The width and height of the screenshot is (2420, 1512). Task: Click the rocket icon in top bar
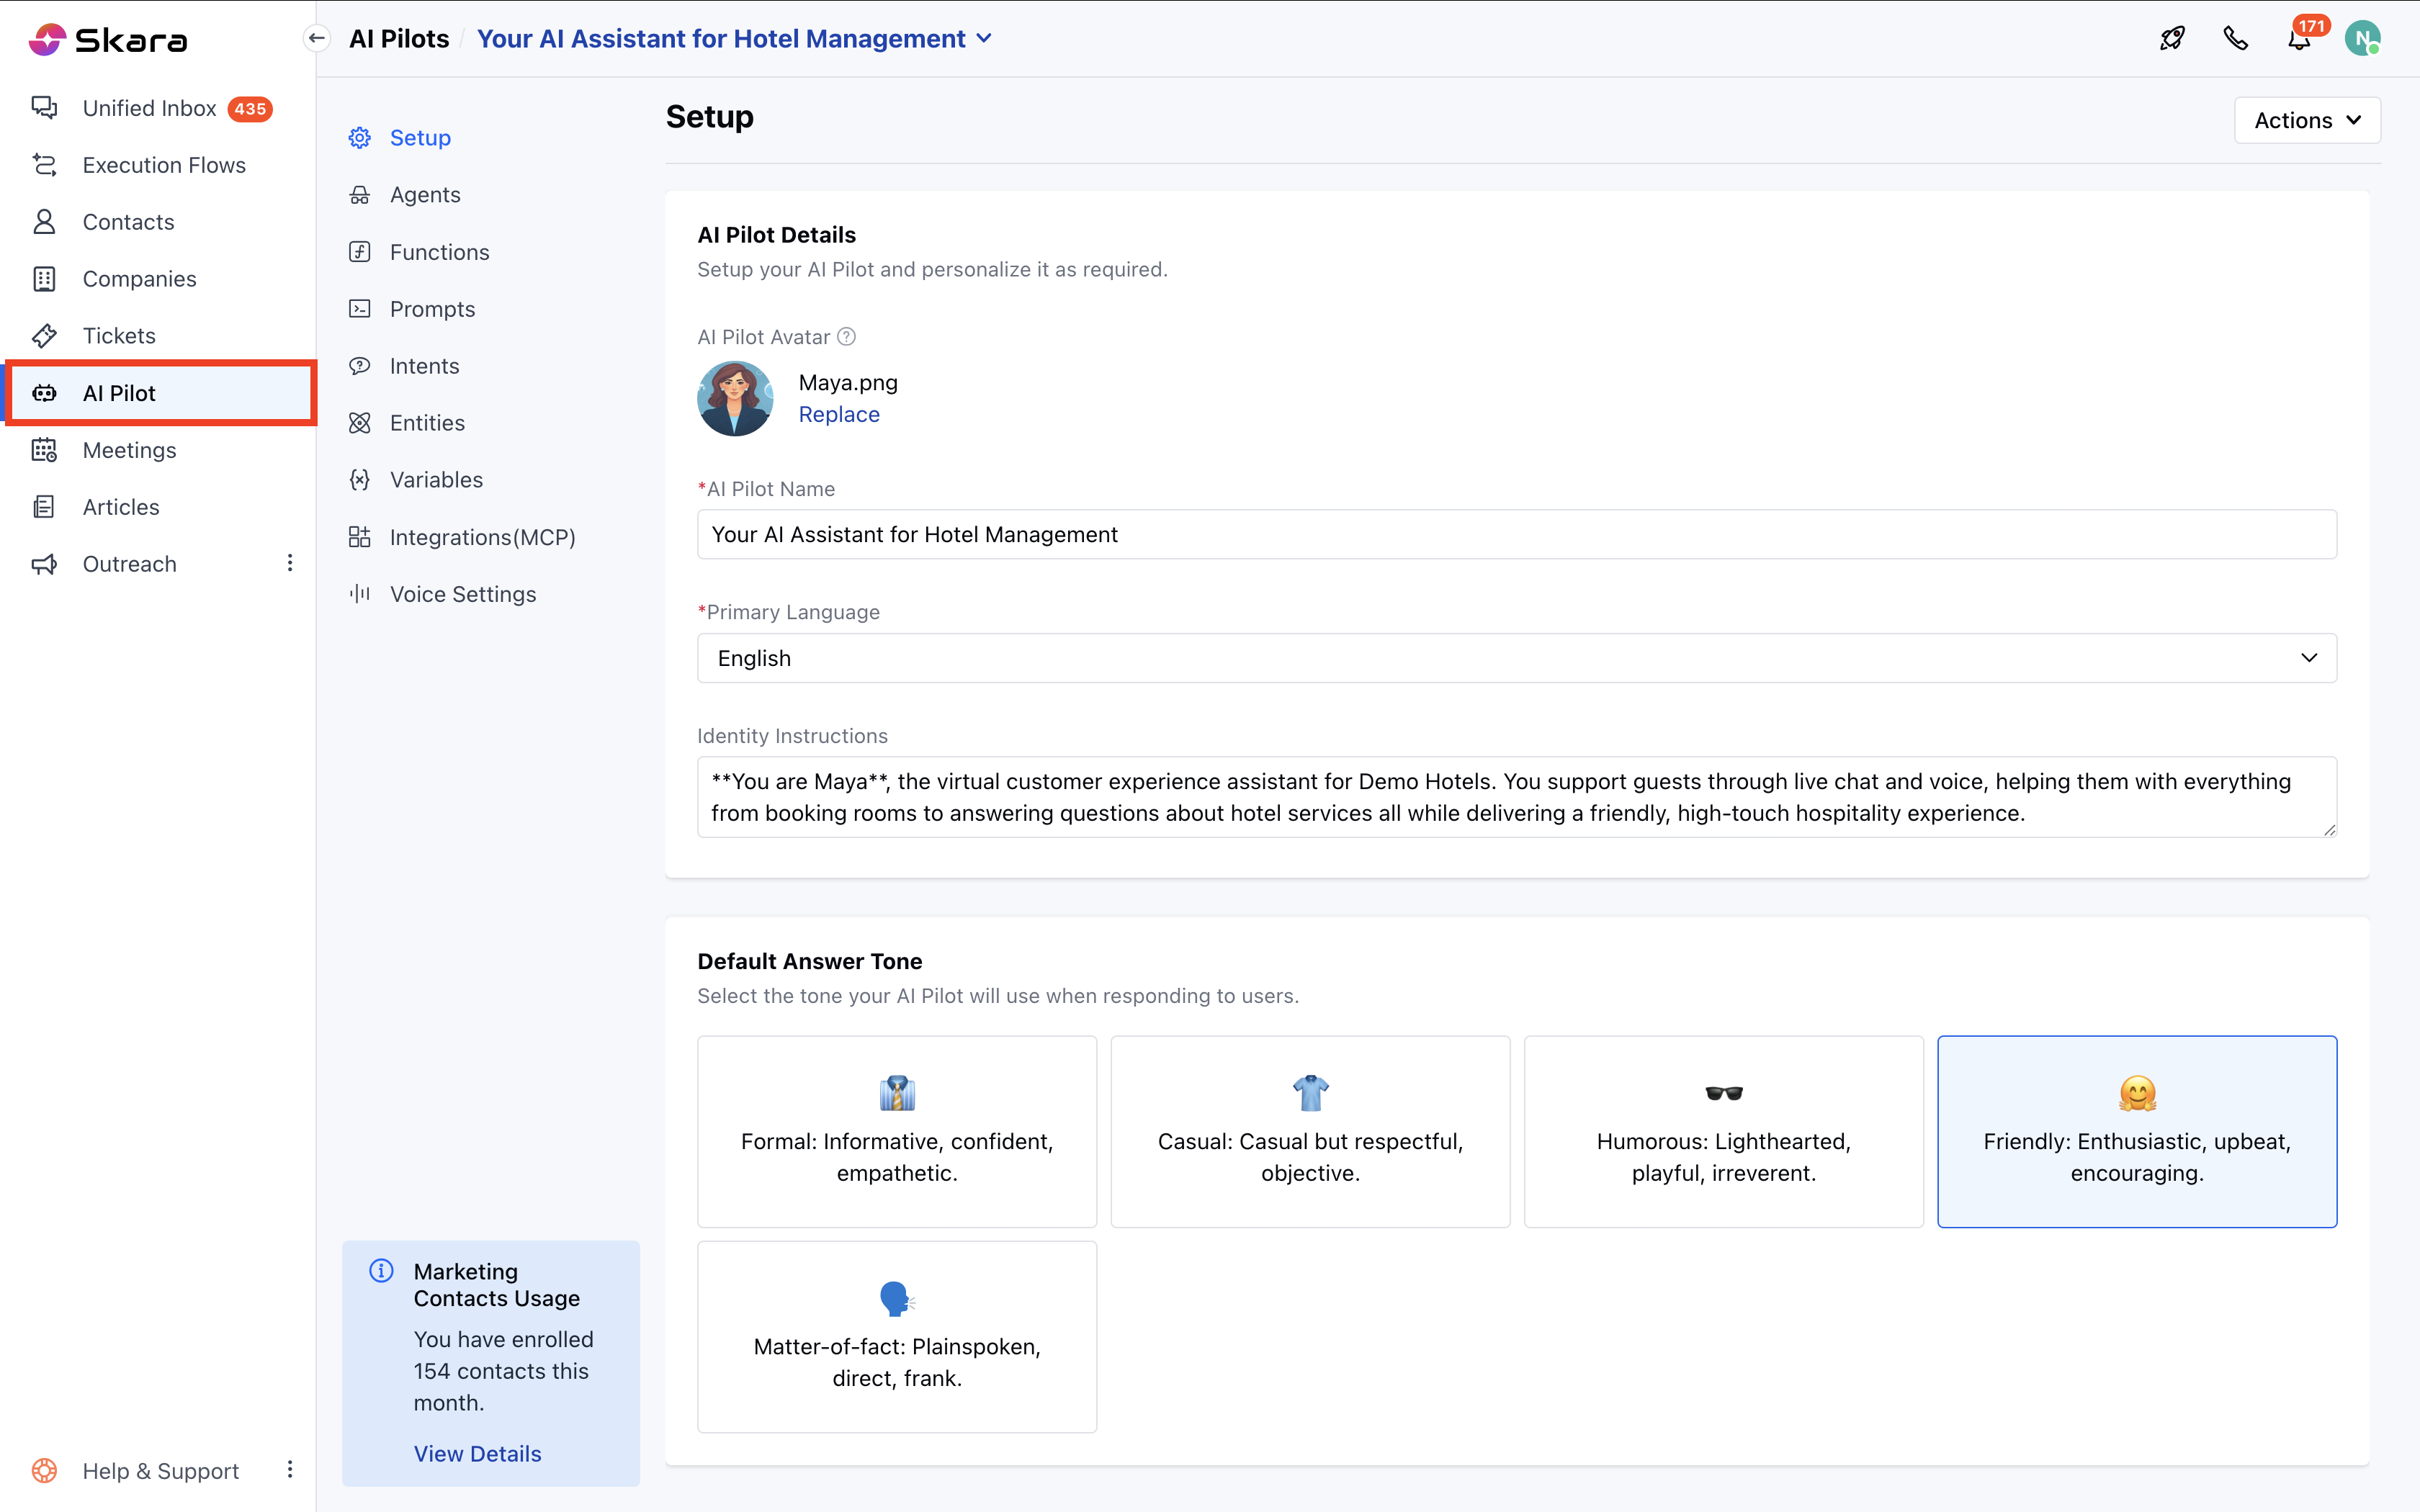coord(2171,39)
